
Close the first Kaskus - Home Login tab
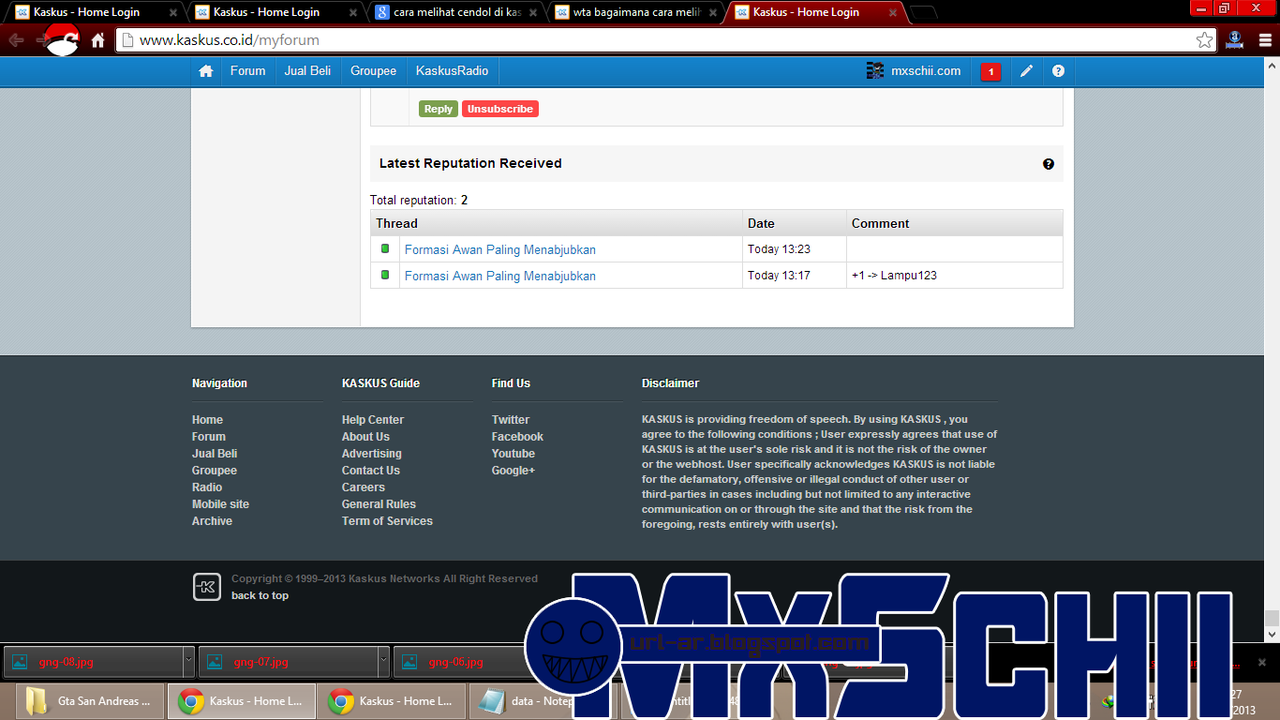pos(174,13)
